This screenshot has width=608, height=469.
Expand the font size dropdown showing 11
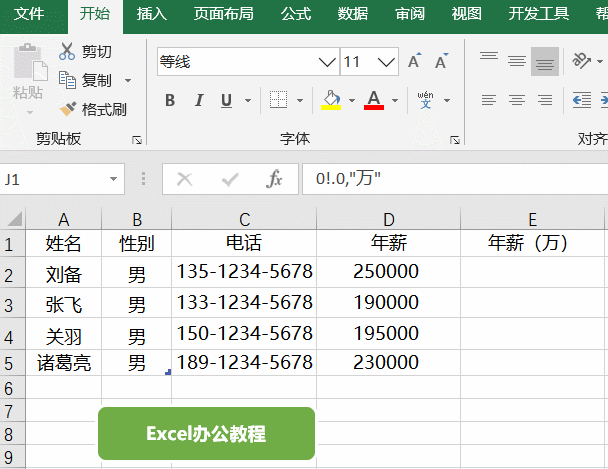(386, 62)
